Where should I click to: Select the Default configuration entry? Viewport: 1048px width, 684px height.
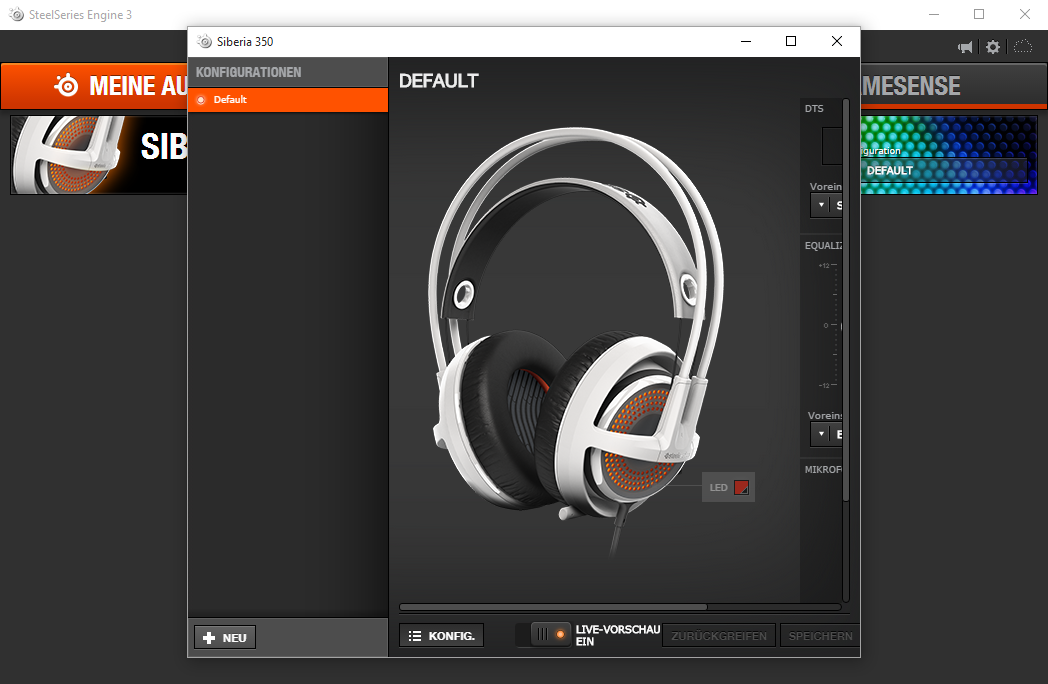point(288,100)
